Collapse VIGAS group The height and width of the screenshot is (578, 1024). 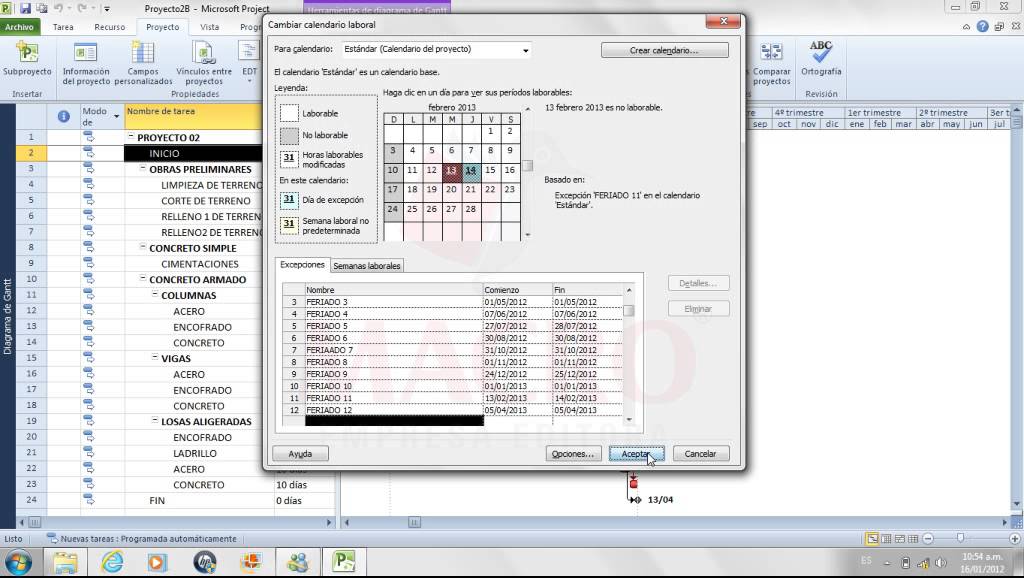pyautogui.click(x=155, y=357)
